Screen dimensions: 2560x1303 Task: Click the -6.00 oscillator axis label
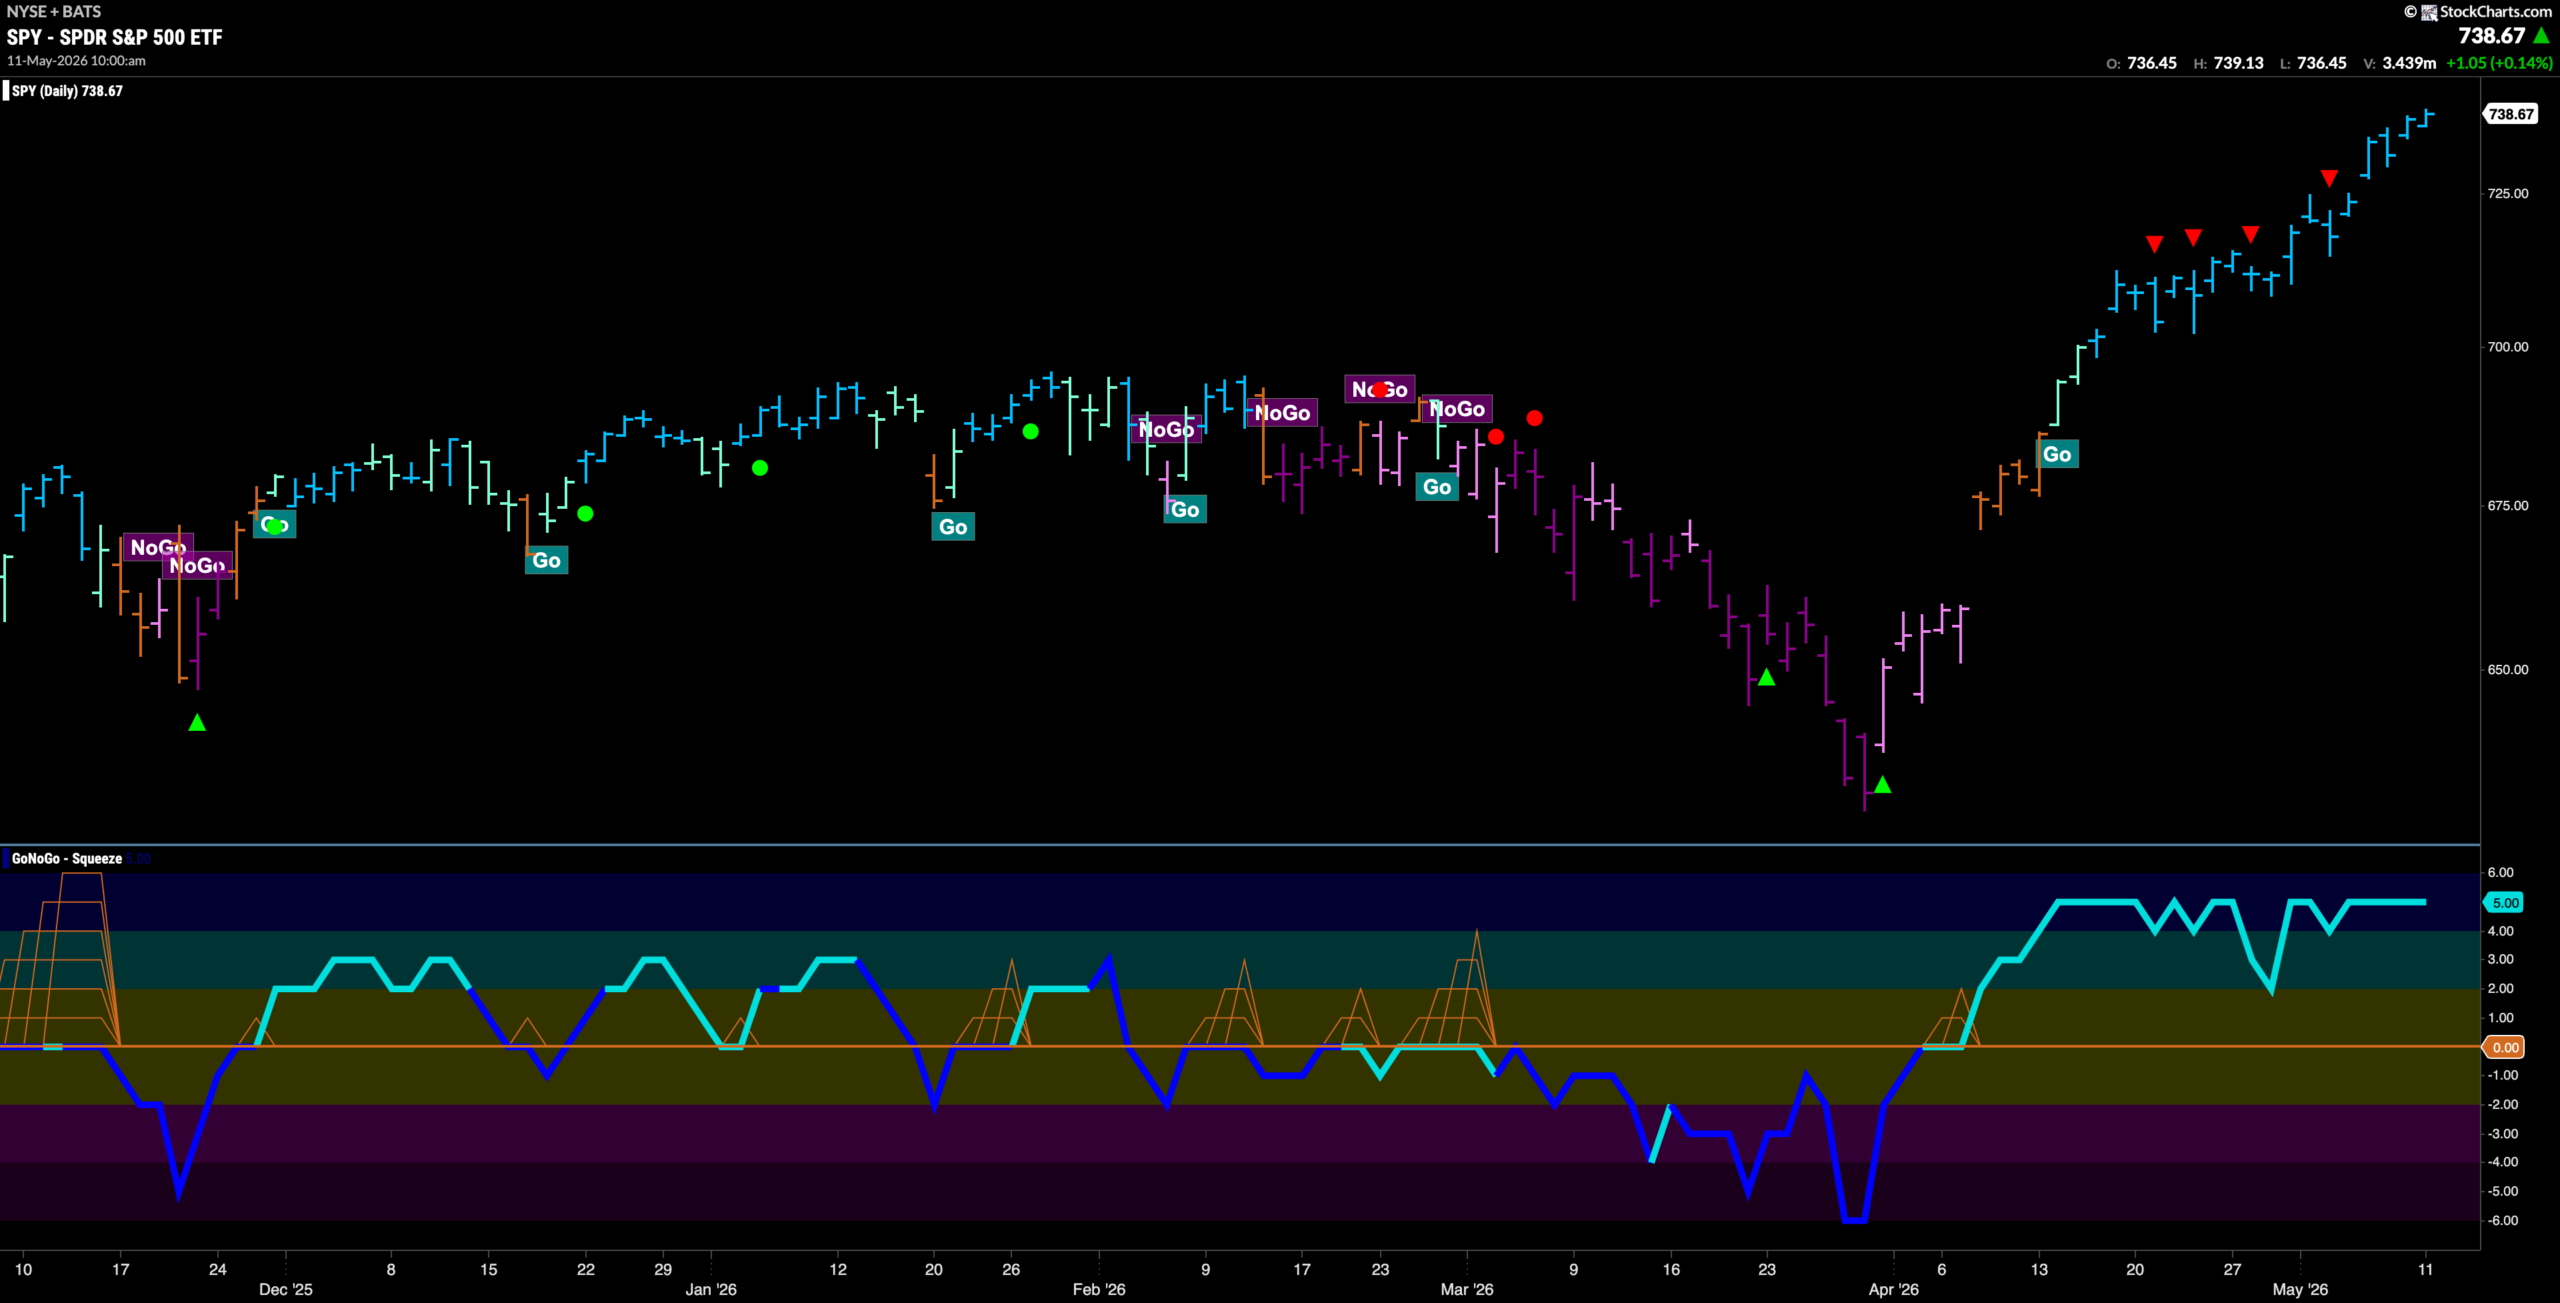pyautogui.click(x=2503, y=1220)
